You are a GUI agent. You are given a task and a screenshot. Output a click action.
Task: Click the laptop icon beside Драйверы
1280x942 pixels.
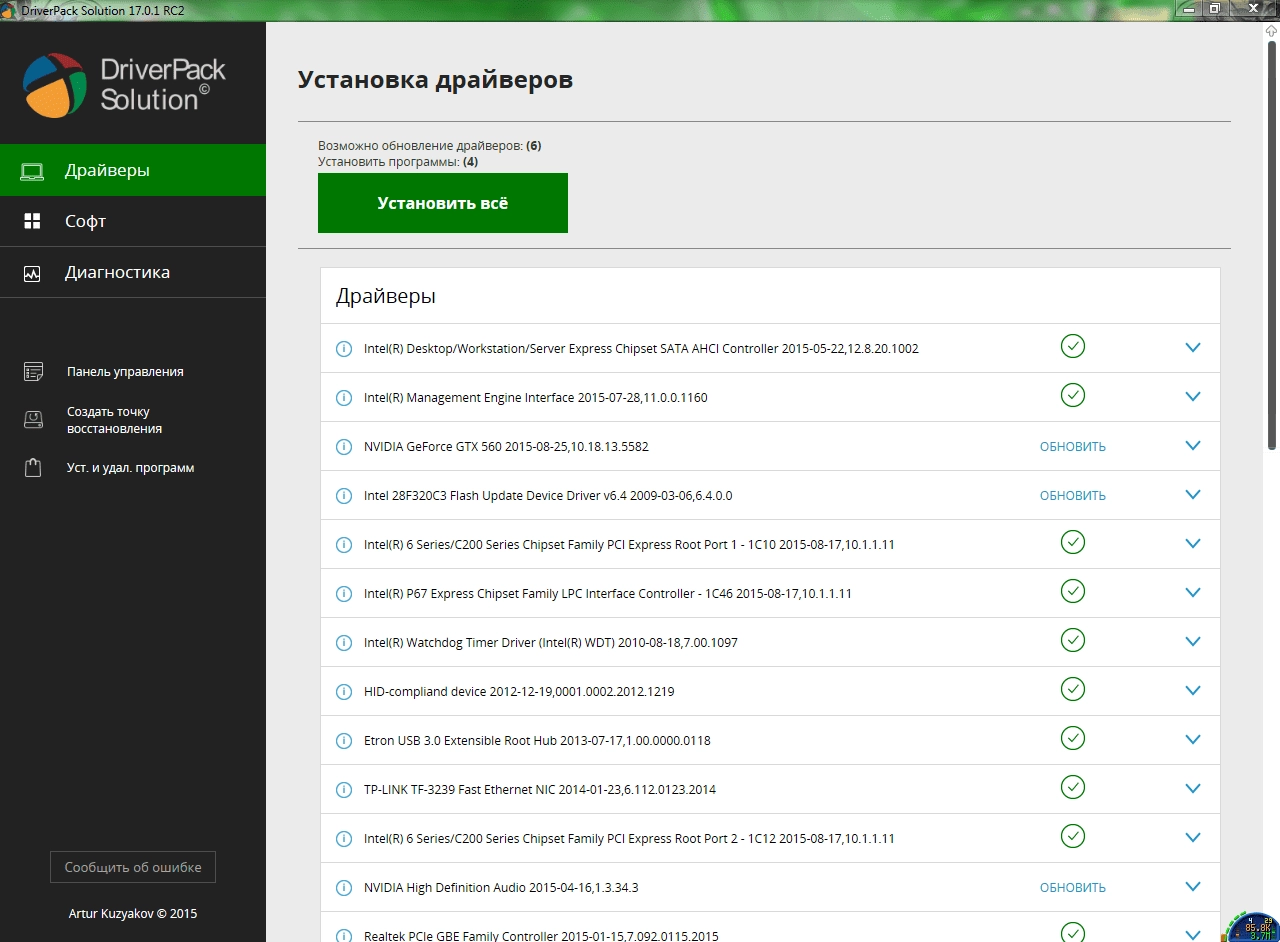32,171
